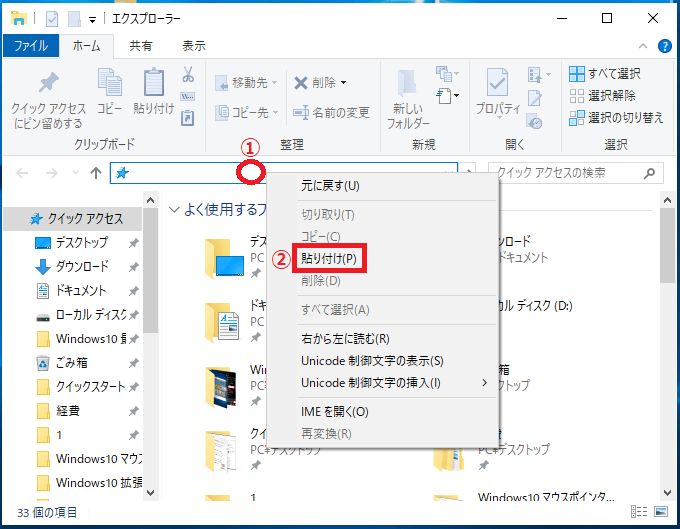Viewport: 680px width, 529px height.
Task: Click the Edit icon in the Open group
Action: 535,98
